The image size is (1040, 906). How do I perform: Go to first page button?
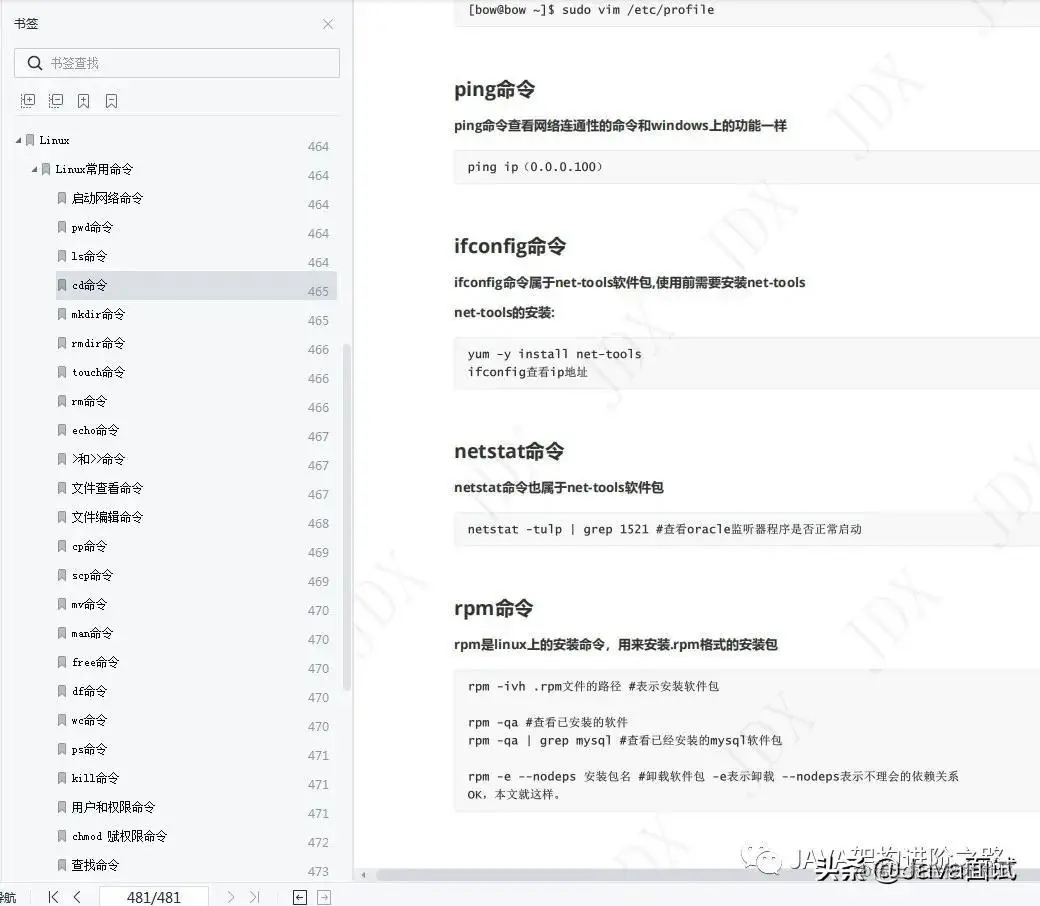click(53, 897)
